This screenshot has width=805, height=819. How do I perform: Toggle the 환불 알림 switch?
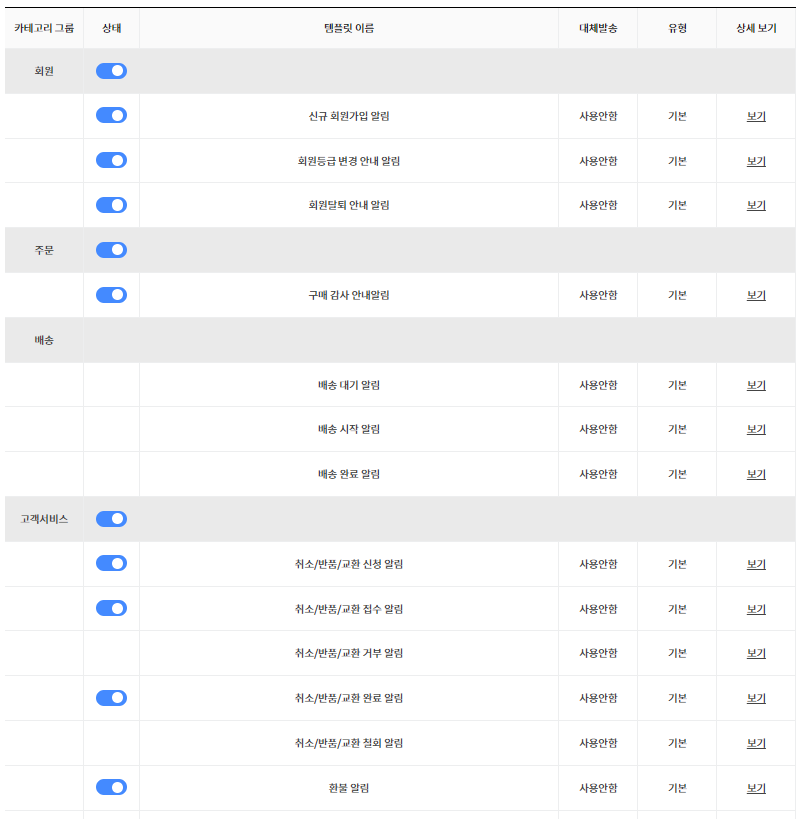coord(111,788)
